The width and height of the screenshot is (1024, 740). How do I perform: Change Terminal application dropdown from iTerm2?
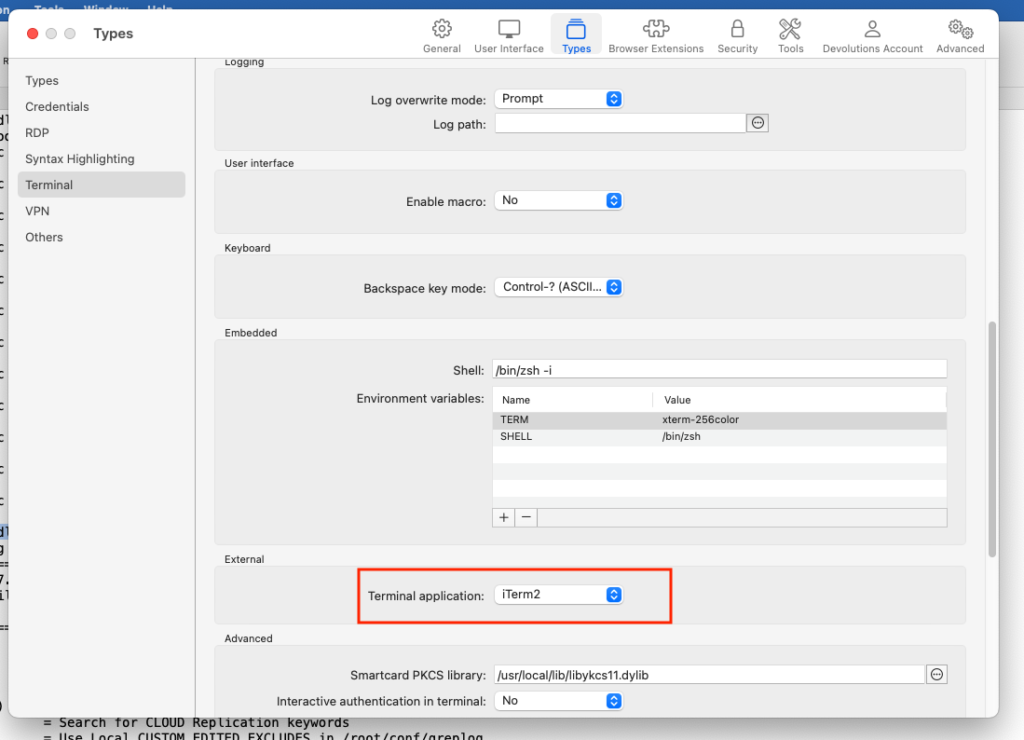coord(559,595)
